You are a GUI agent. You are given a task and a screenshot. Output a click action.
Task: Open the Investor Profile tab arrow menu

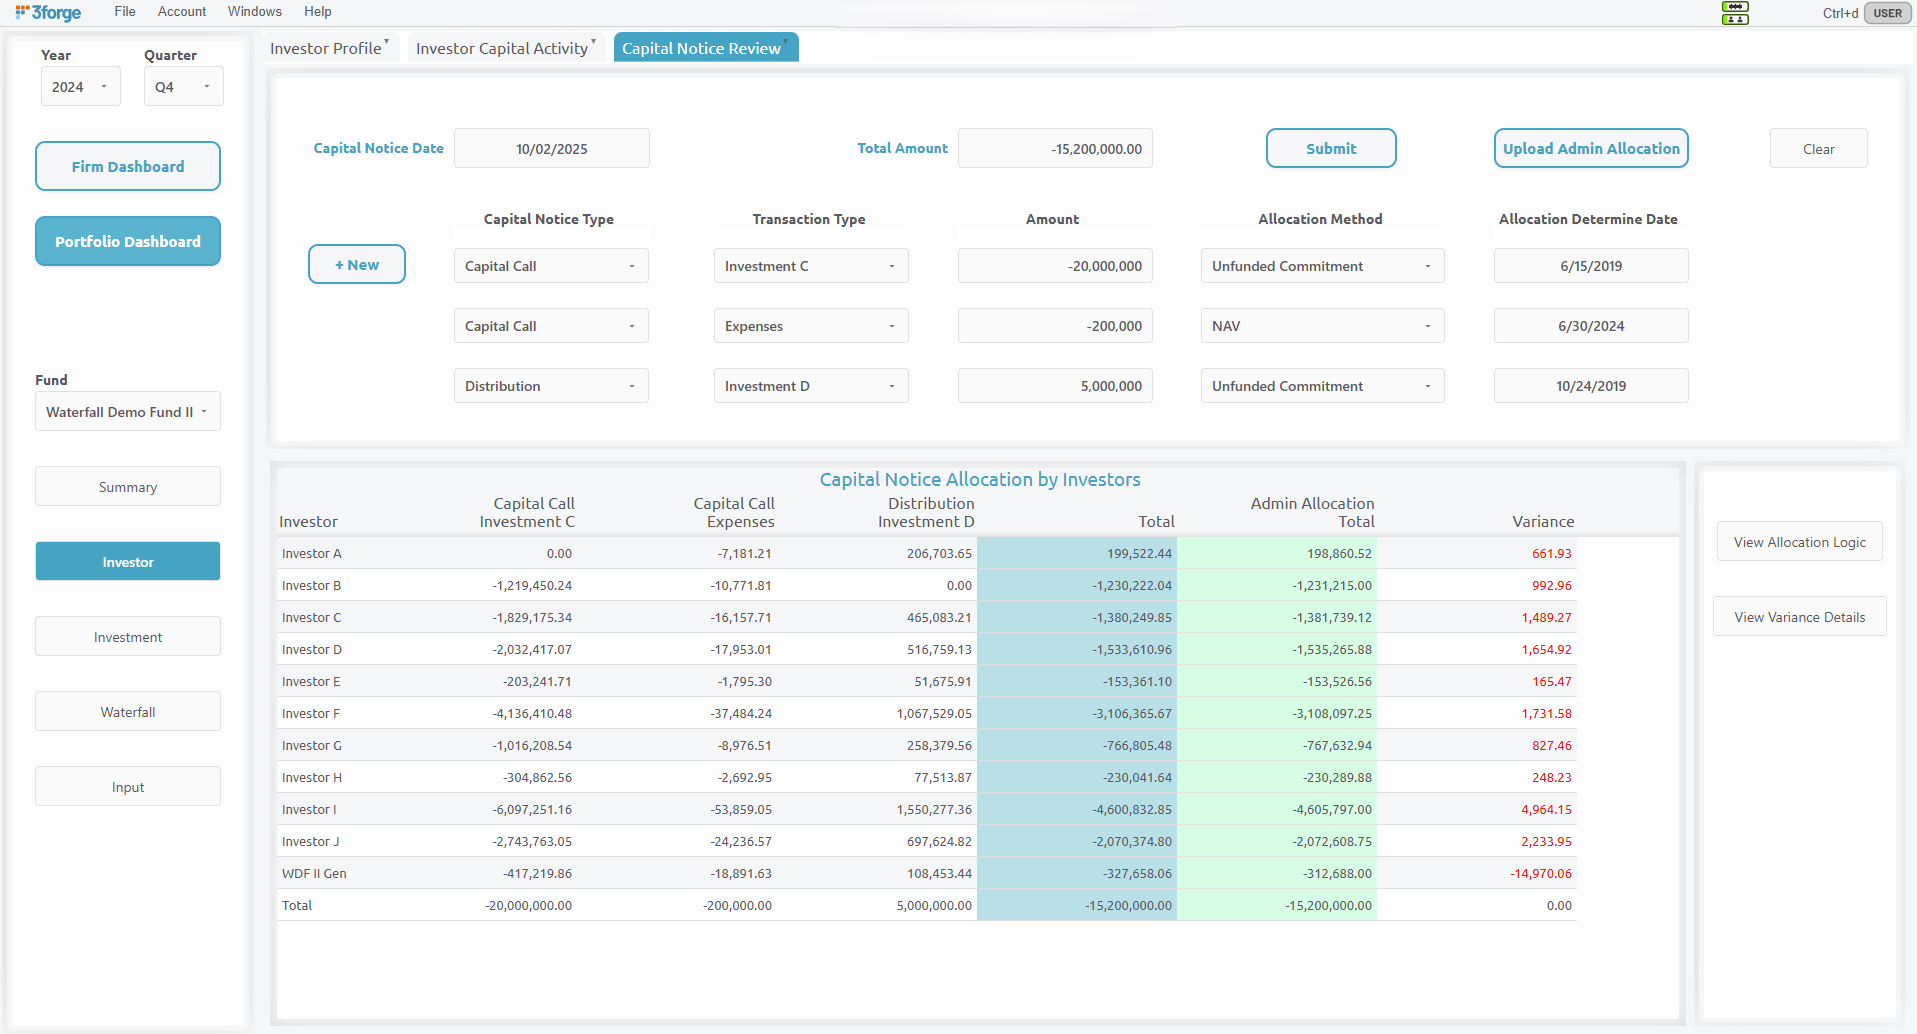387,42
